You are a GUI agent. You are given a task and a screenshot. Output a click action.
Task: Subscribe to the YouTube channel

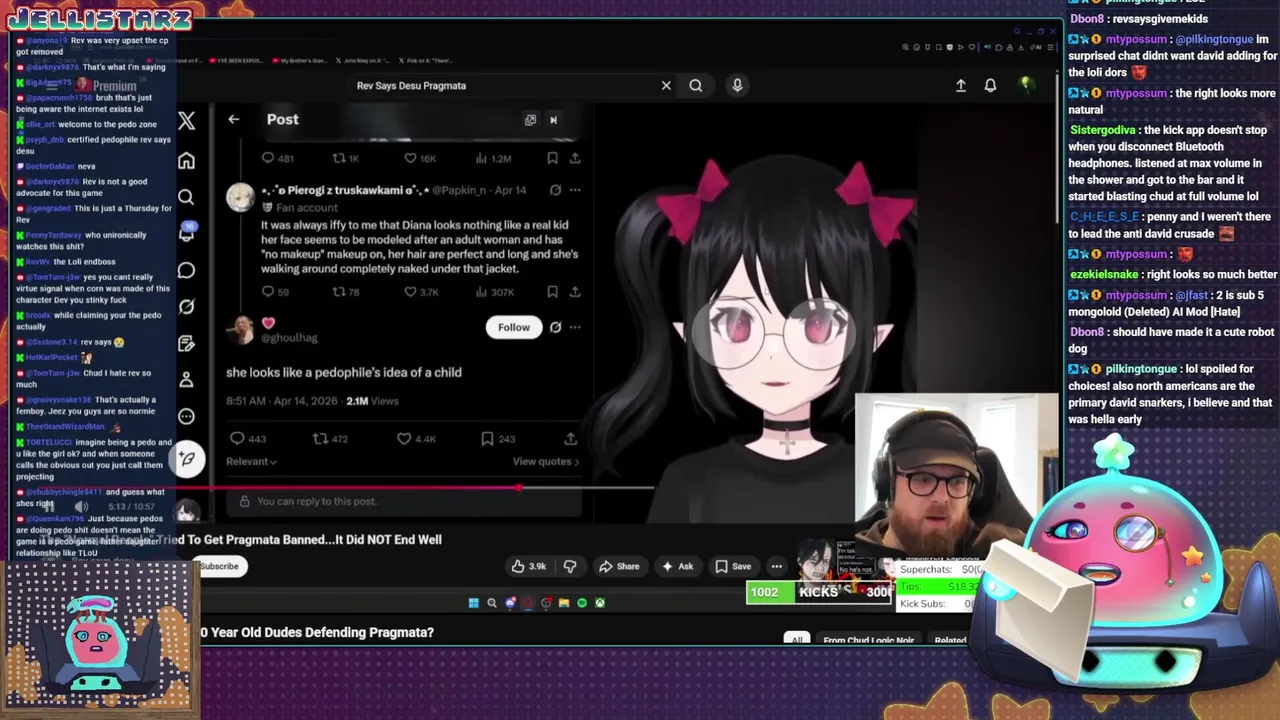coord(219,566)
